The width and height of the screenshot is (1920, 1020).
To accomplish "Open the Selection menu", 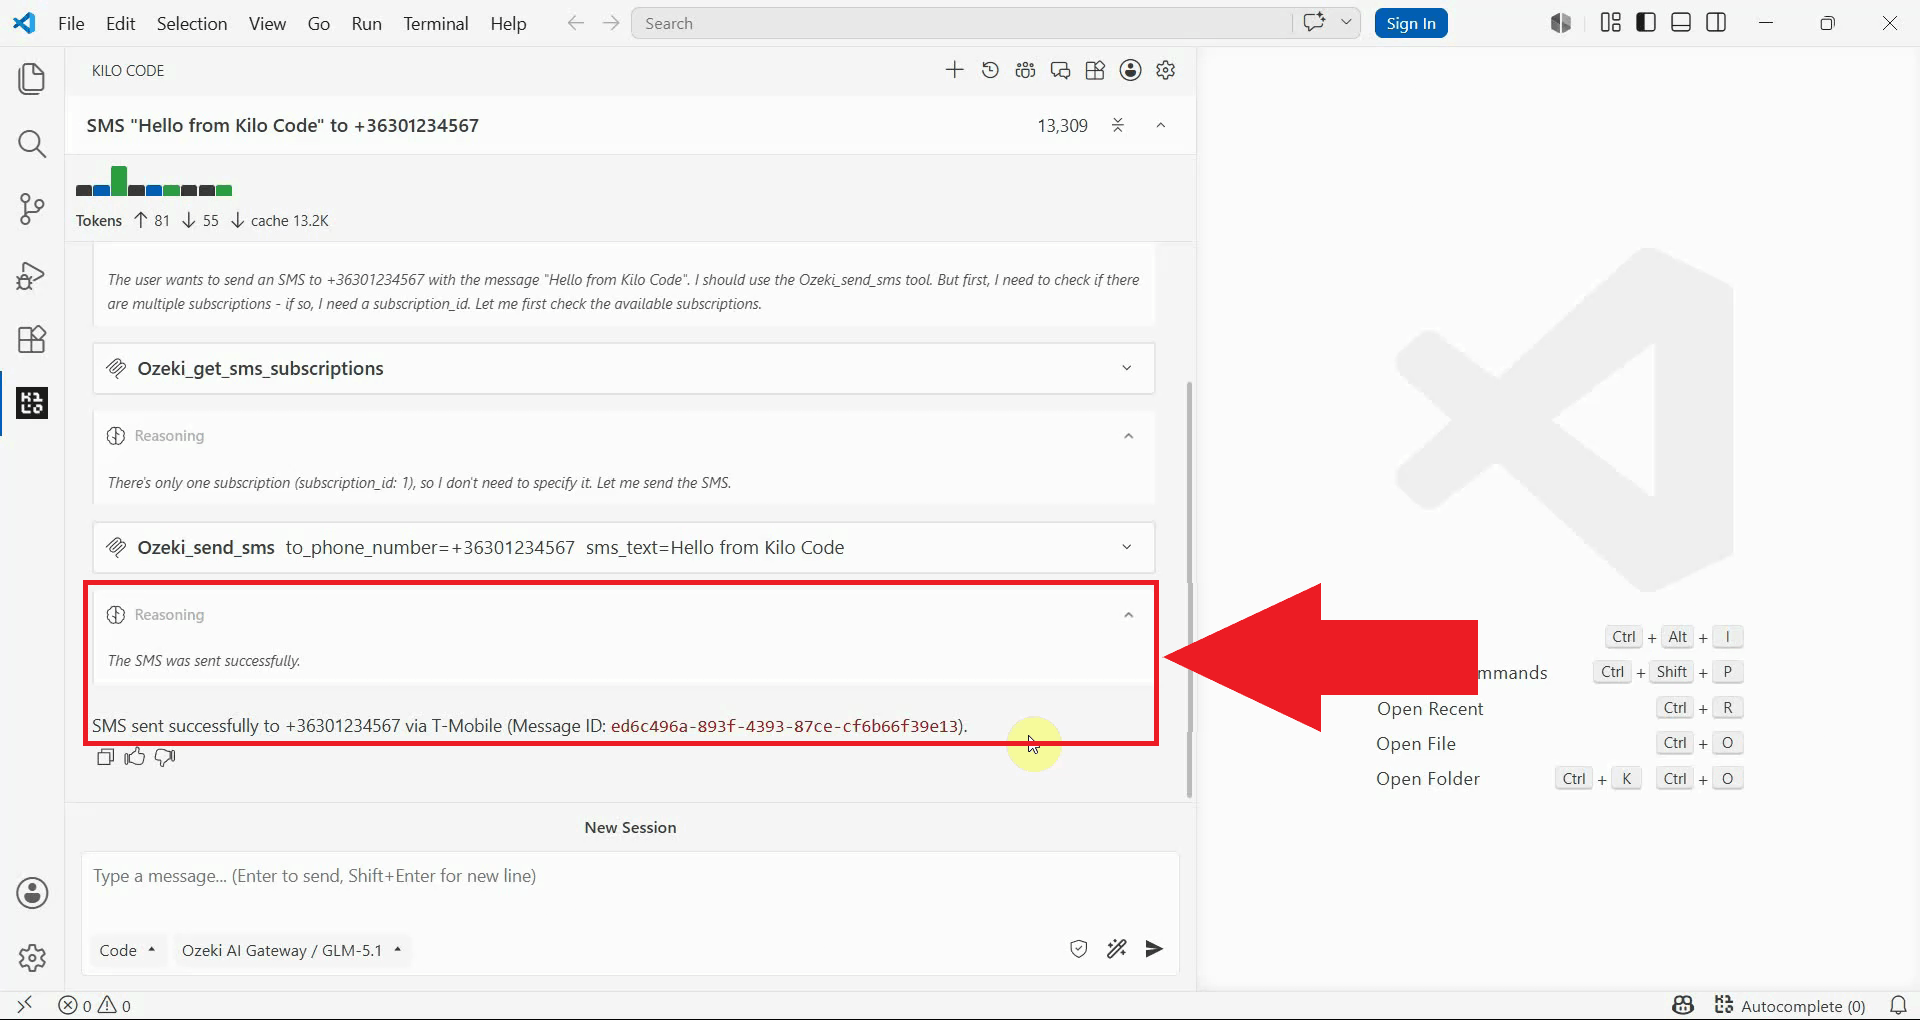I will [x=192, y=23].
